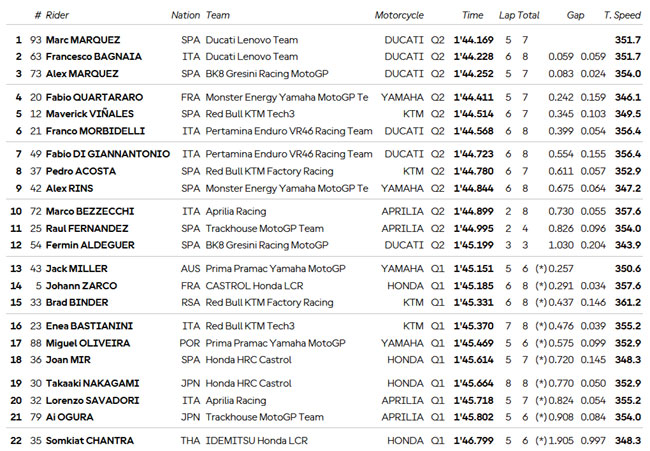This screenshot has height=451, width=650.
Task: Click the Time column header
Action: pyautogui.click(x=473, y=15)
